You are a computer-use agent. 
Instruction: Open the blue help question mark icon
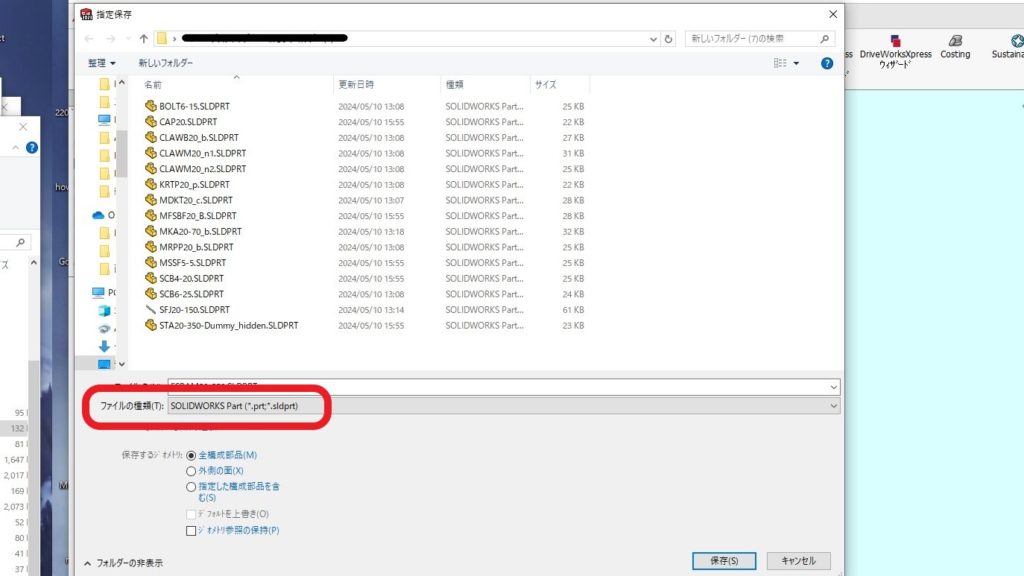827,63
